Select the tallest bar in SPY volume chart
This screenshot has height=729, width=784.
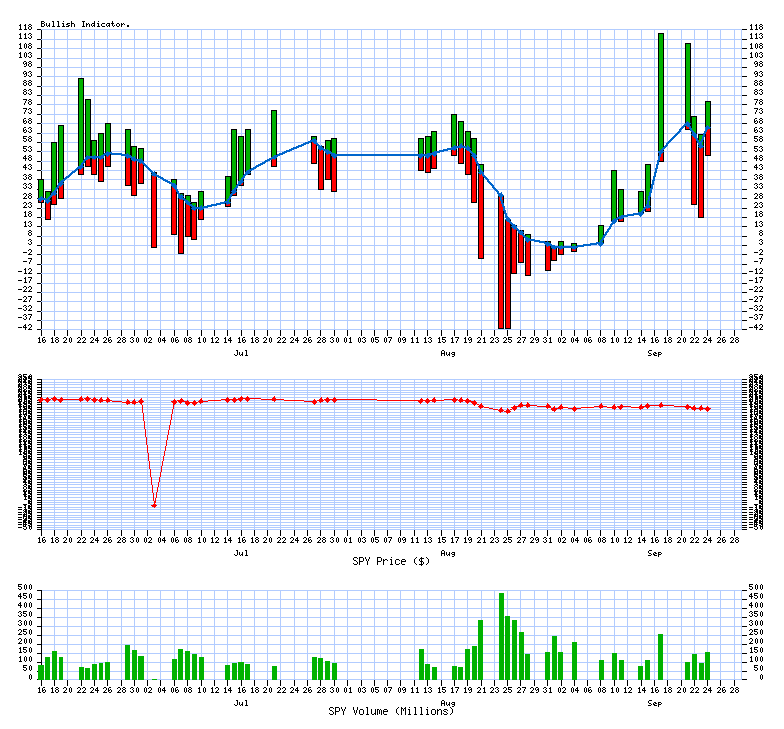point(501,636)
